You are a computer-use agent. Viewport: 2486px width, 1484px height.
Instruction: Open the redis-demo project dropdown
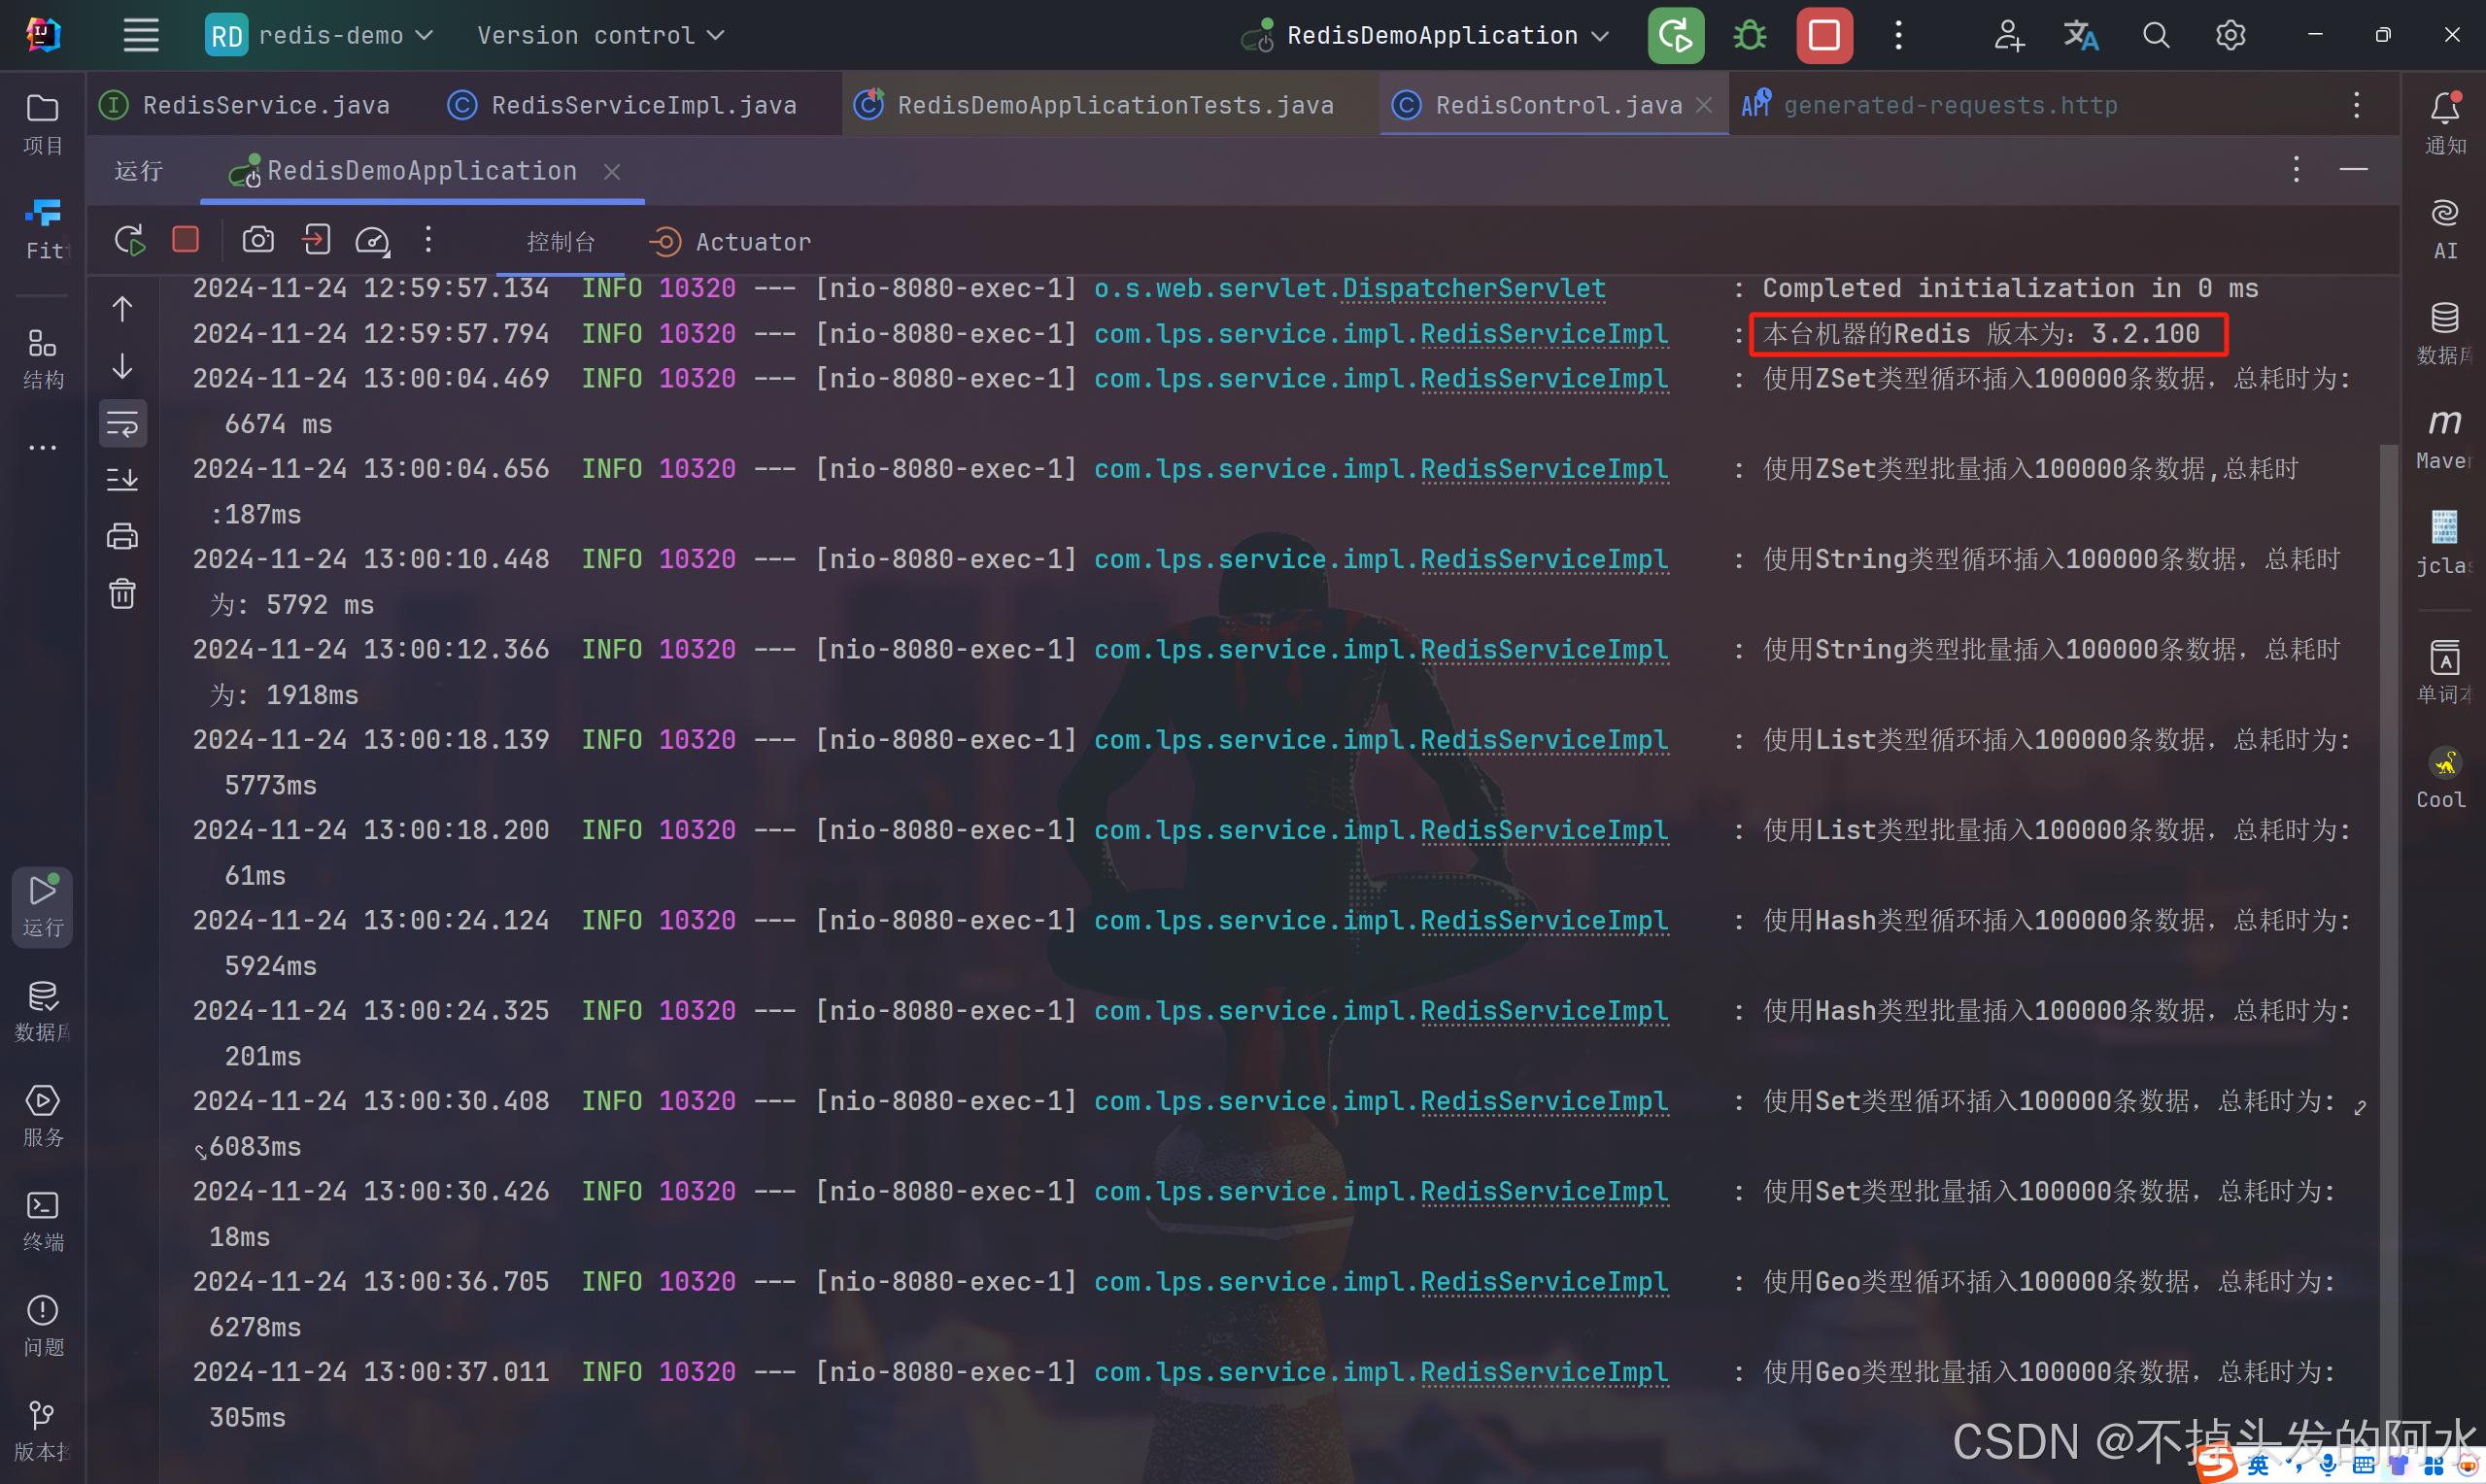coord(320,36)
